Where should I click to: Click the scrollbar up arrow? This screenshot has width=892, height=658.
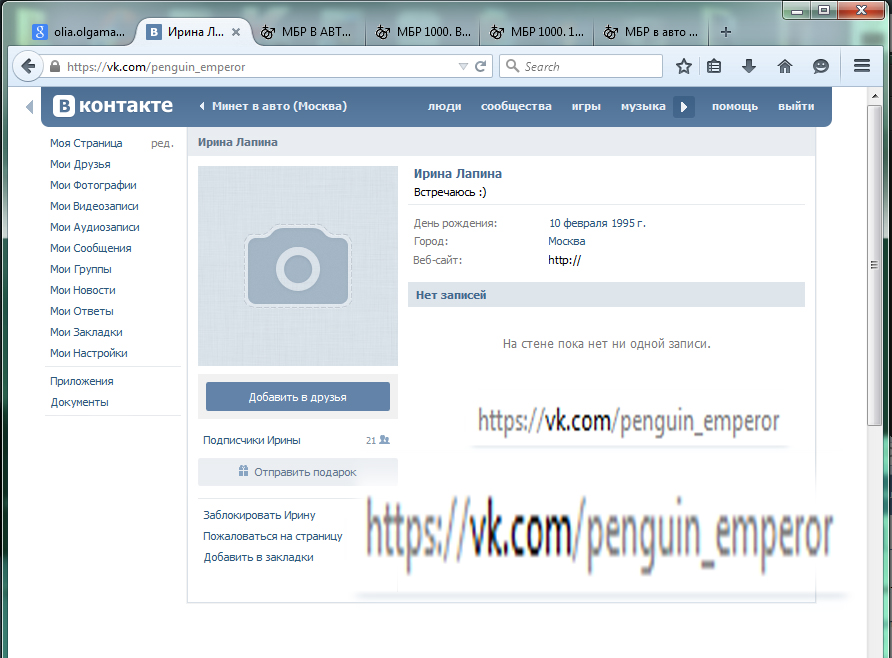pyautogui.click(x=874, y=96)
